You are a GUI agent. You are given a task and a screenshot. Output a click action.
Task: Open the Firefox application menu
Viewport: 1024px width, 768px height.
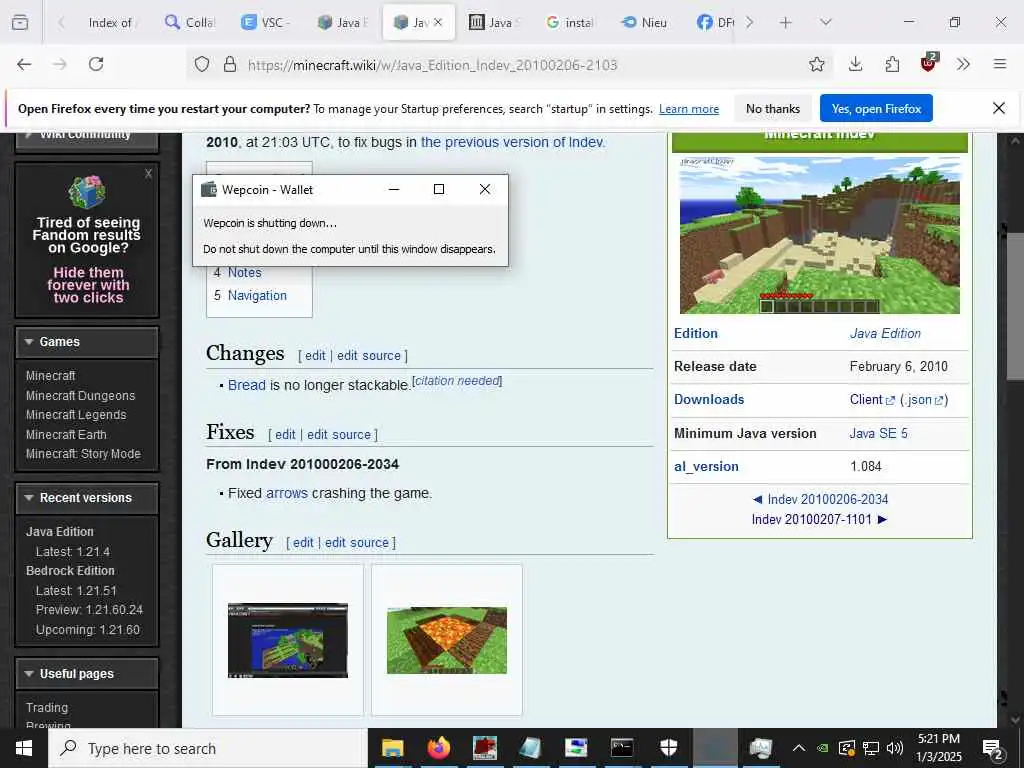pos(1000,64)
